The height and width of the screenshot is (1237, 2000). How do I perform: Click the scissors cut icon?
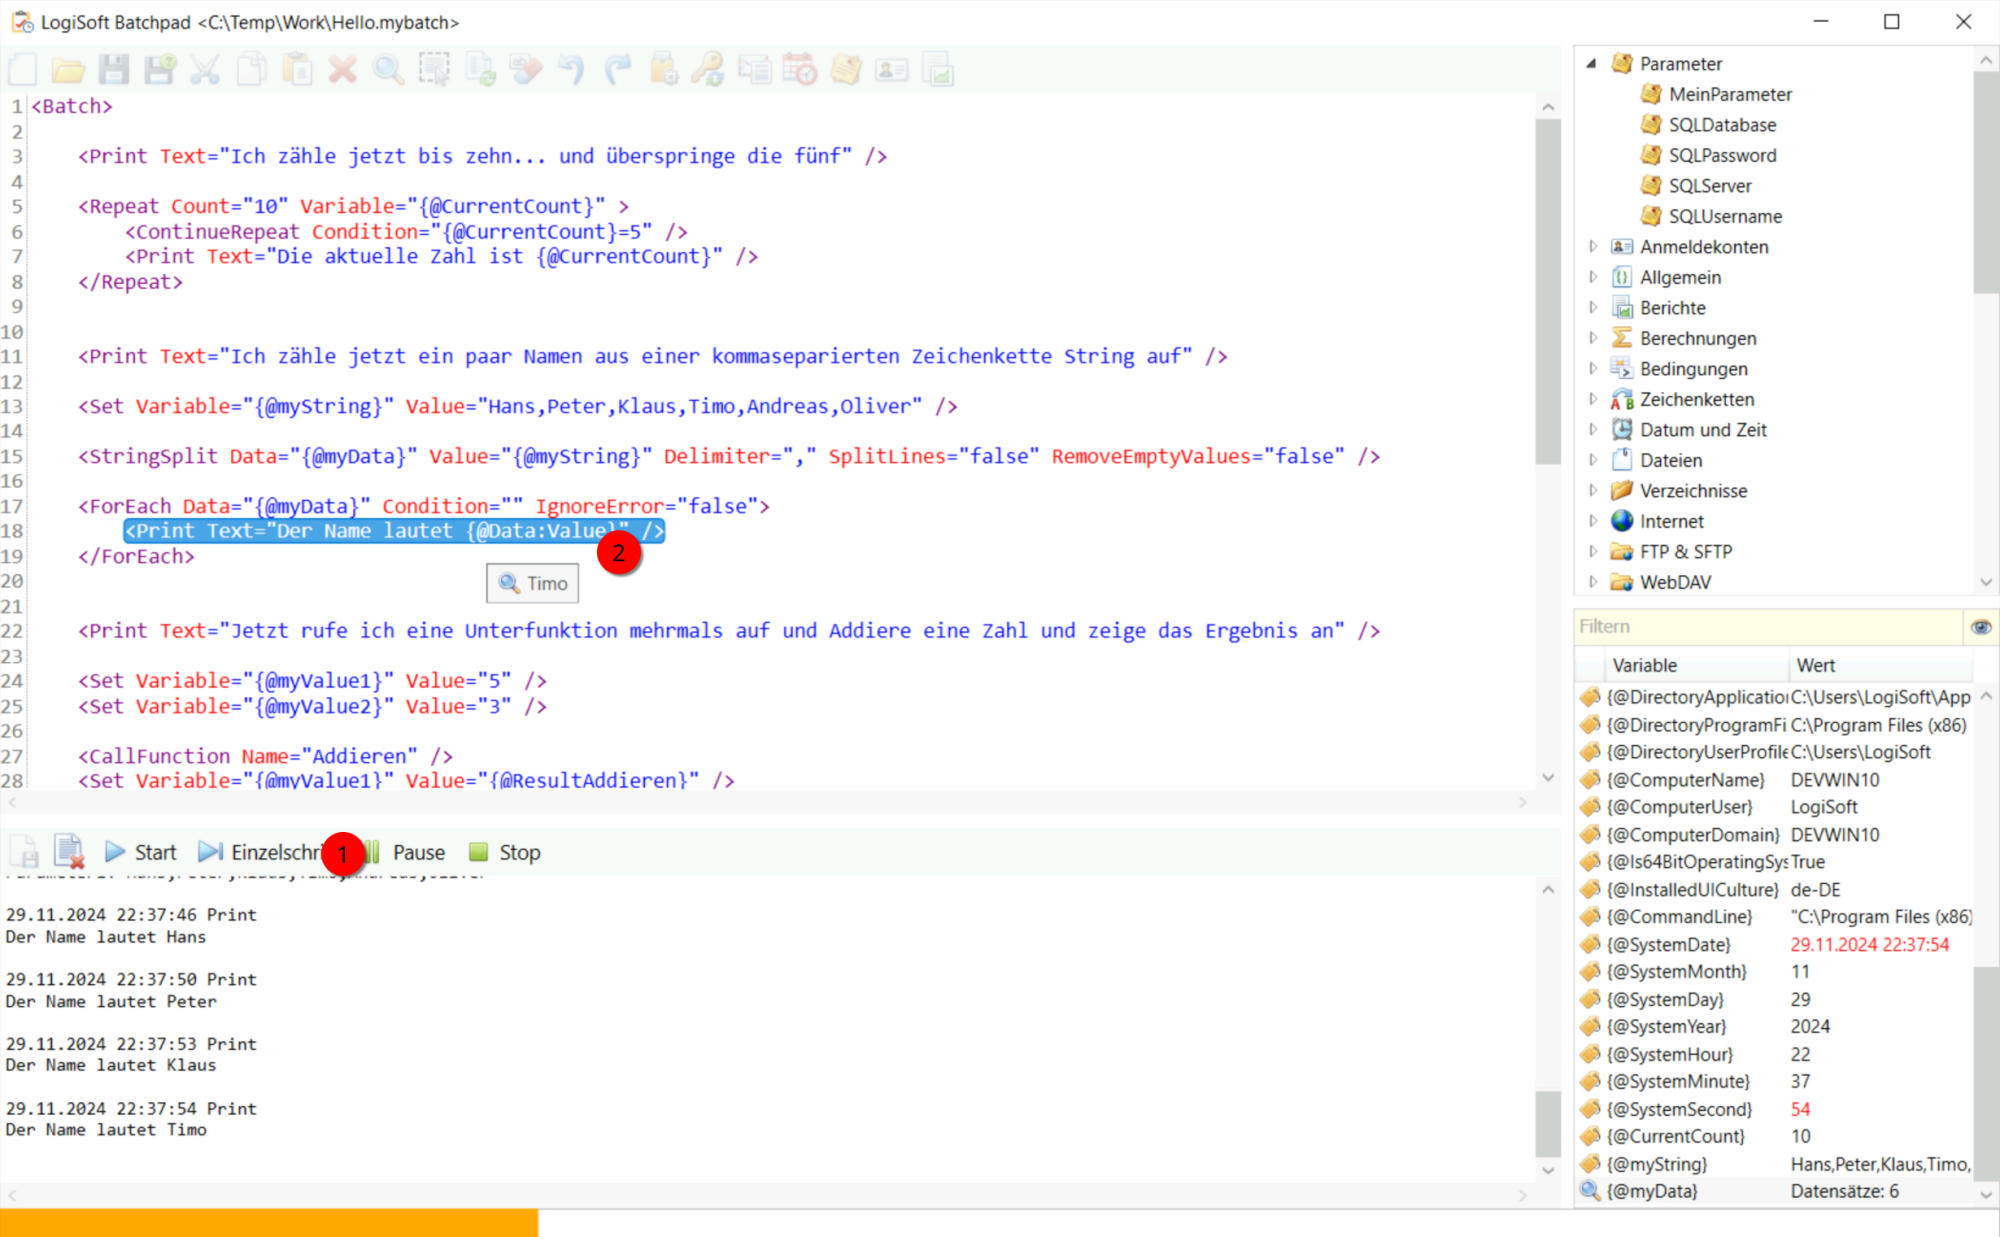pos(205,70)
